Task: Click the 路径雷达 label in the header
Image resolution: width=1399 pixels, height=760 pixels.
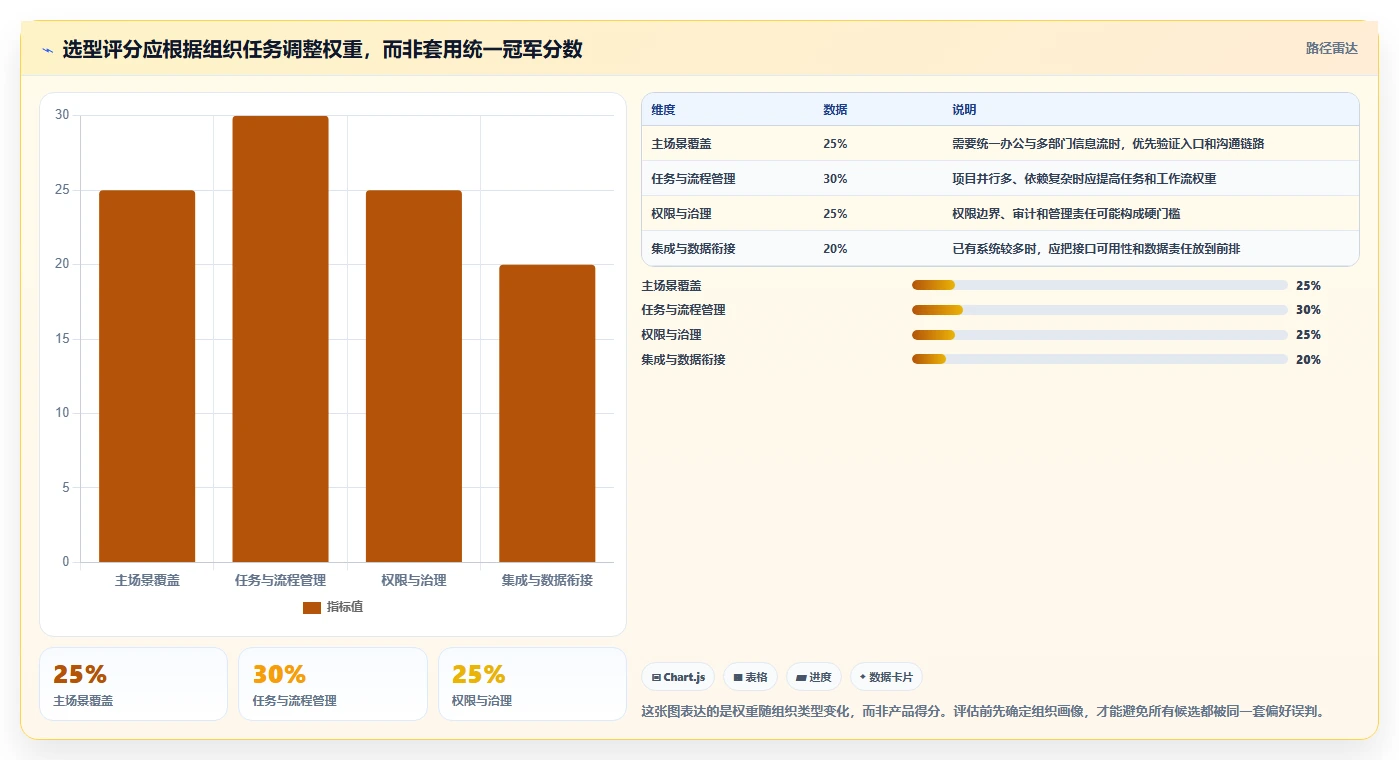Action: [x=1331, y=48]
